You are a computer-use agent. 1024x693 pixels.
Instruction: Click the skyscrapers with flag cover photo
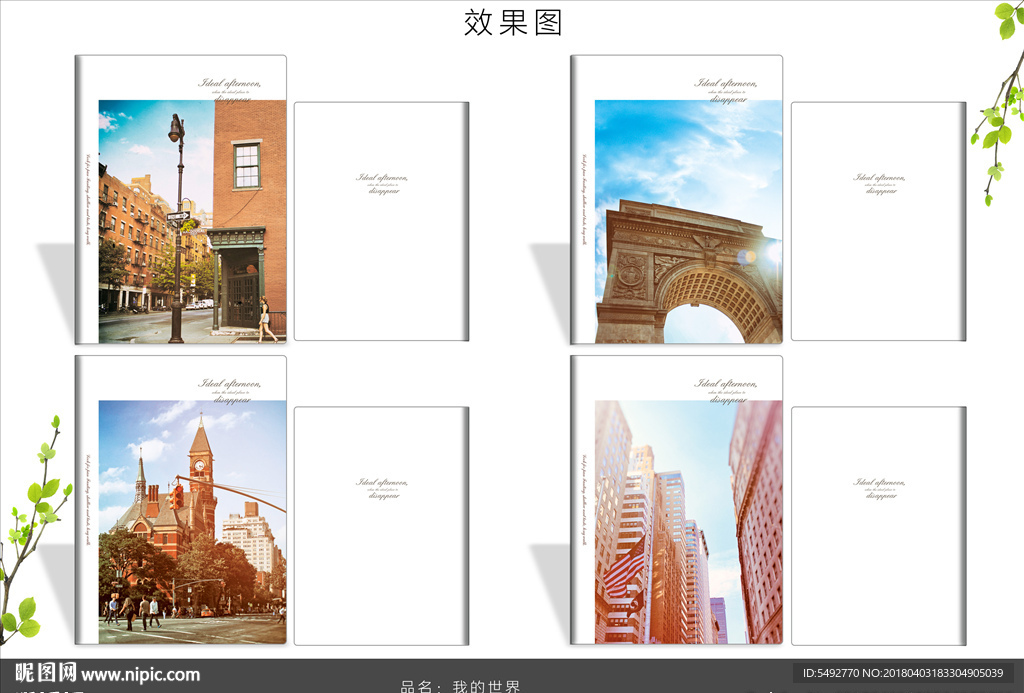688,522
